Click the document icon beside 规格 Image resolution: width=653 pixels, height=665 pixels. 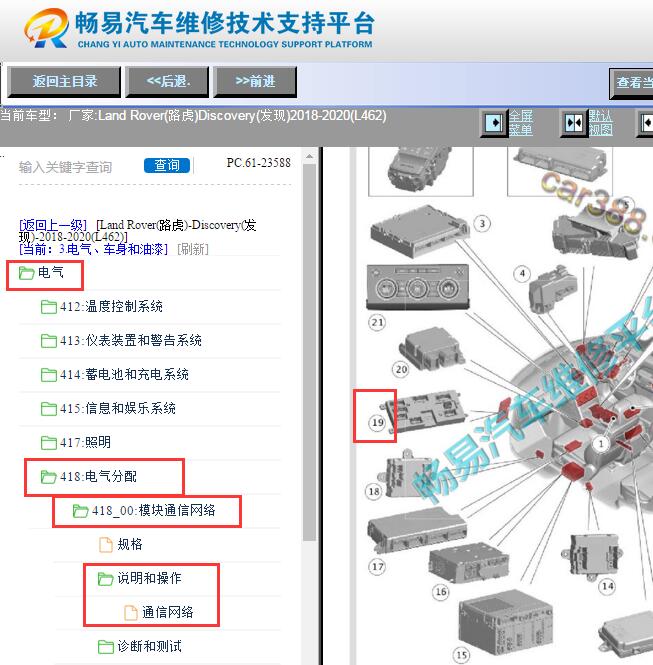pyautogui.click(x=106, y=545)
